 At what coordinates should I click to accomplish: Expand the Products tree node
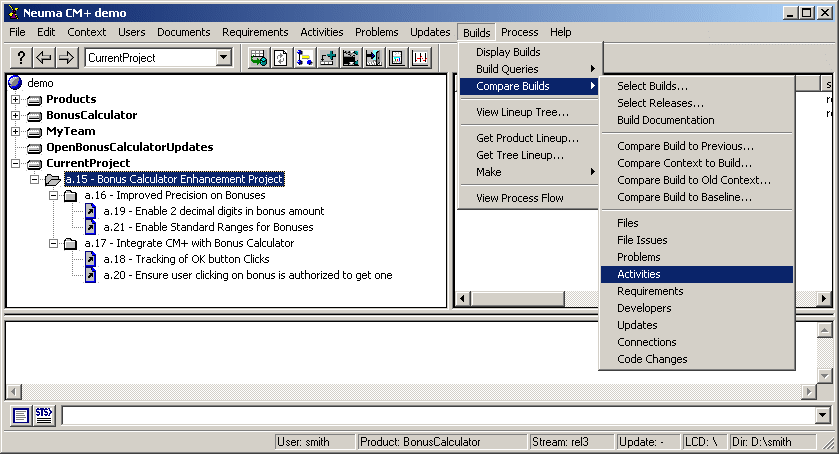pyautogui.click(x=16, y=99)
